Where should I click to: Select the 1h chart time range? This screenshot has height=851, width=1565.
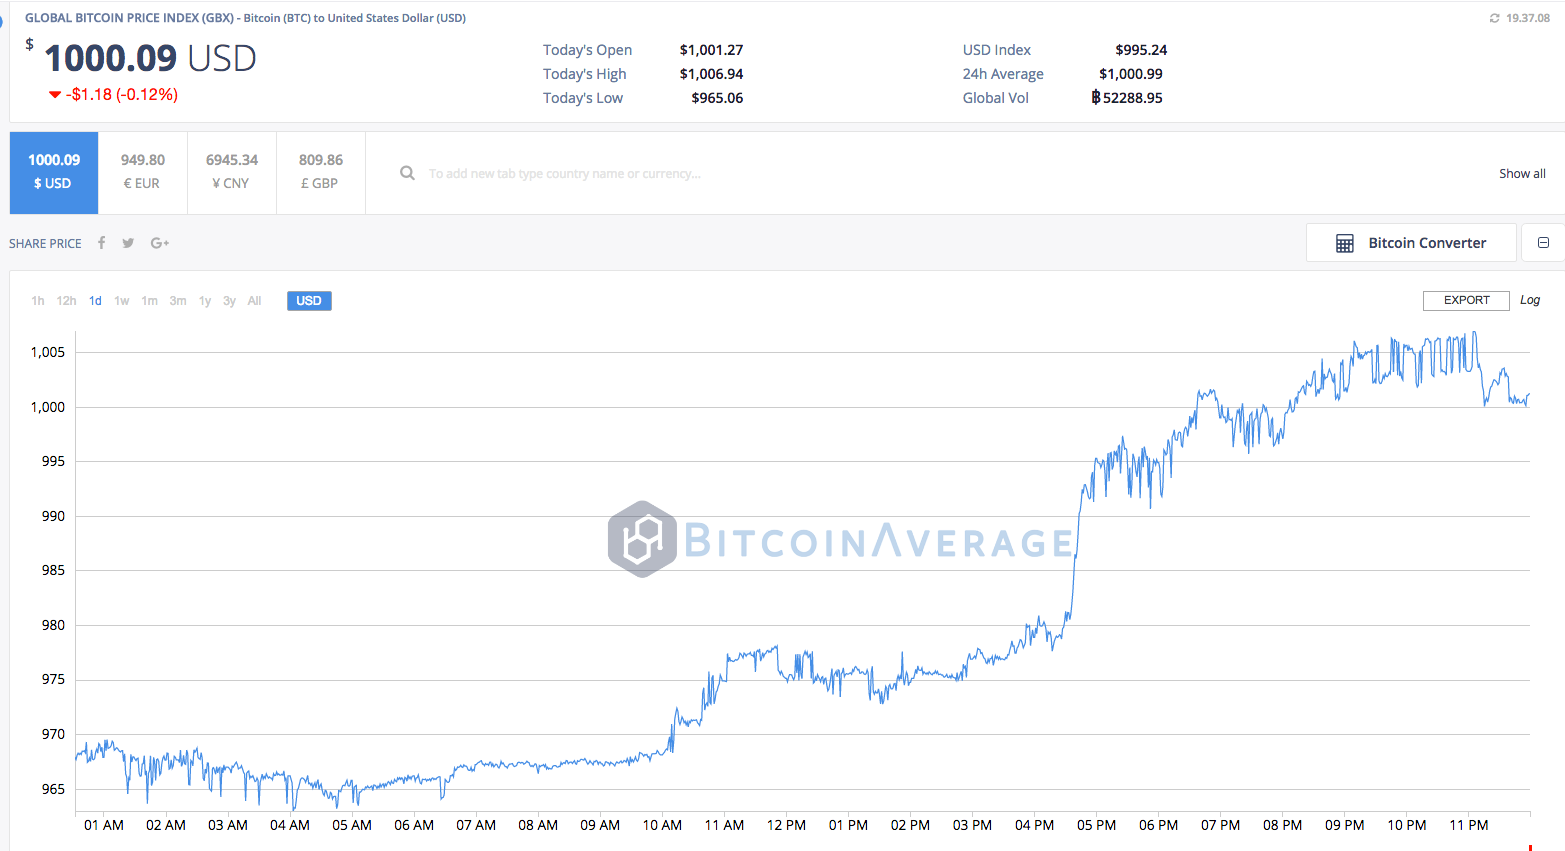[x=38, y=301]
